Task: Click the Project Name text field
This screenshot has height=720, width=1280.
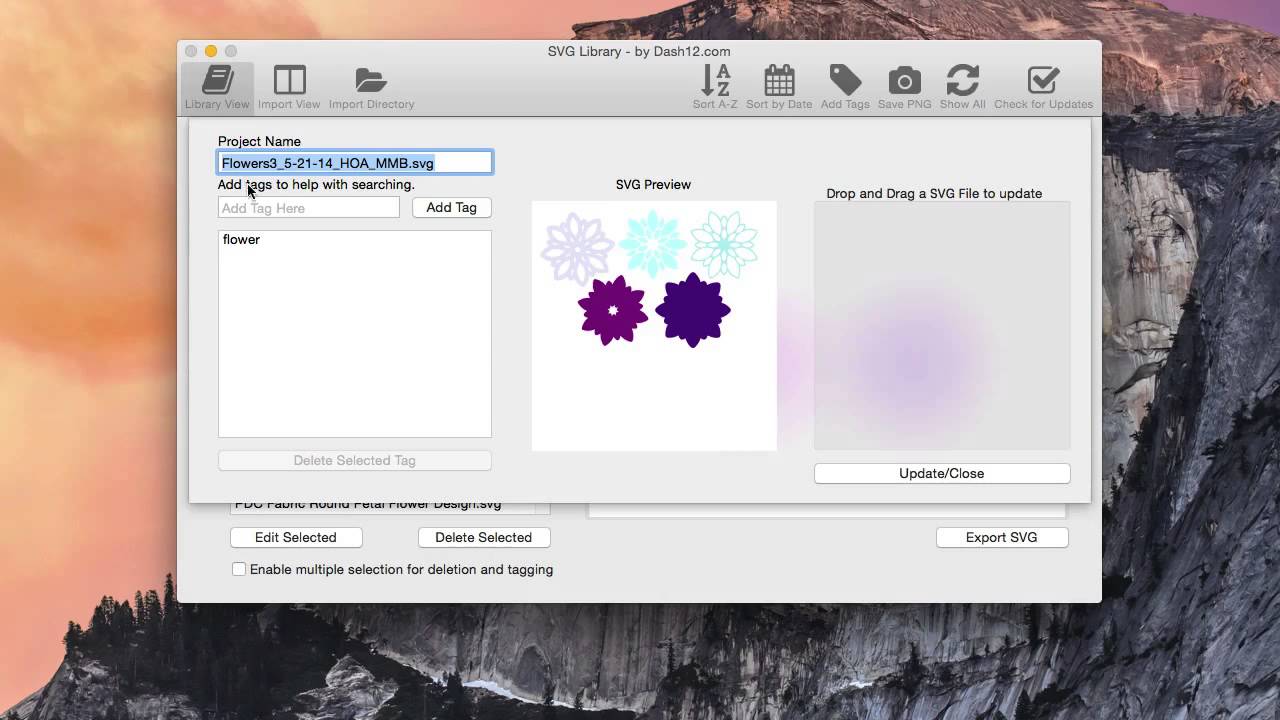Action: [x=355, y=163]
